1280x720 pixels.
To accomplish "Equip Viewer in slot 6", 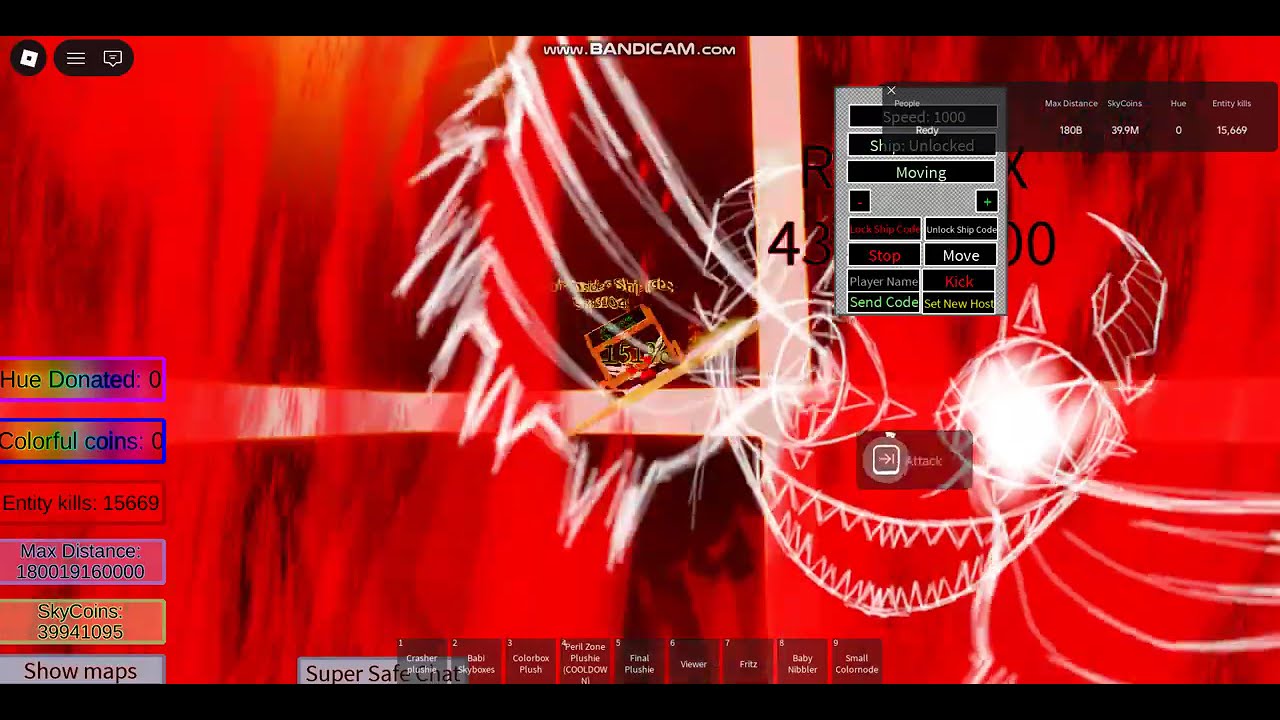I will (693, 663).
